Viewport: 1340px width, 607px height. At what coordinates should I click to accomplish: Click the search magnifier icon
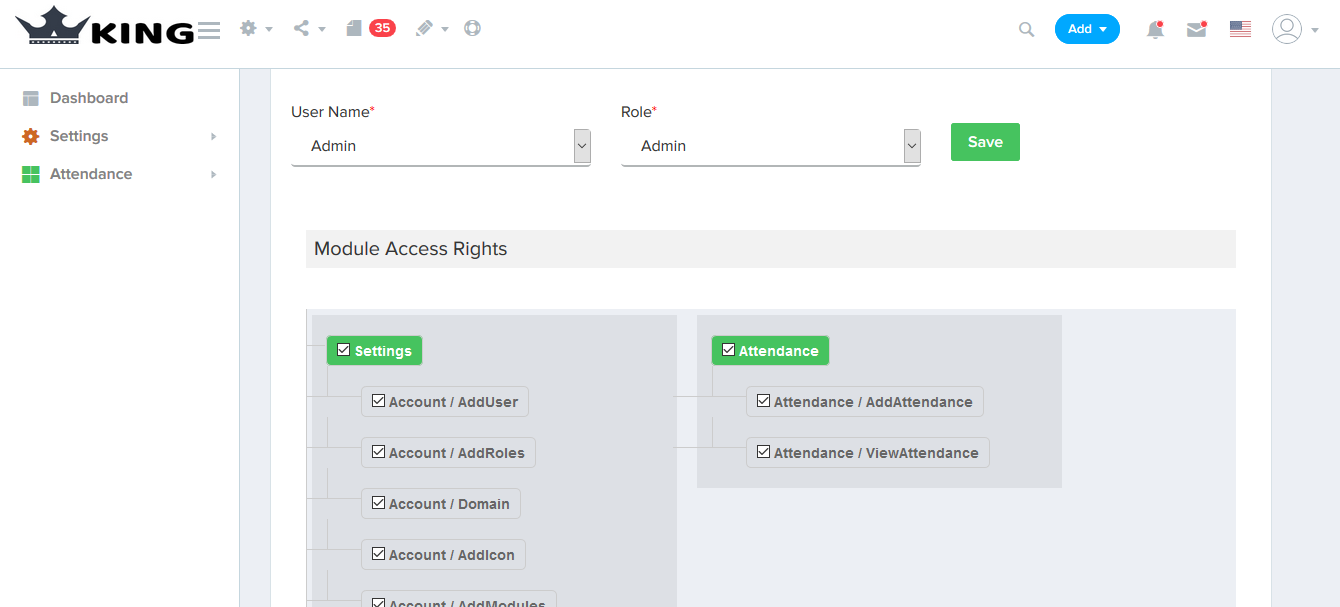(x=1026, y=30)
